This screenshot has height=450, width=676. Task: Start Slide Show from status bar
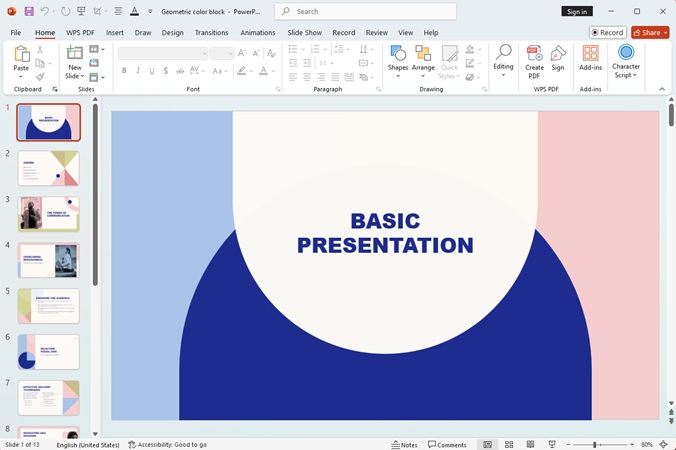tap(552, 444)
